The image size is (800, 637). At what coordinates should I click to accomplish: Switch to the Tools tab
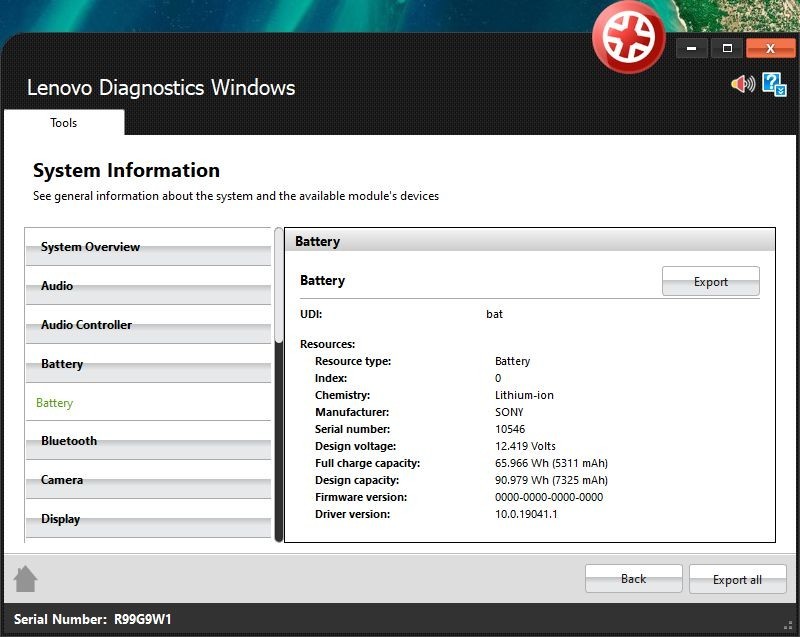(64, 122)
